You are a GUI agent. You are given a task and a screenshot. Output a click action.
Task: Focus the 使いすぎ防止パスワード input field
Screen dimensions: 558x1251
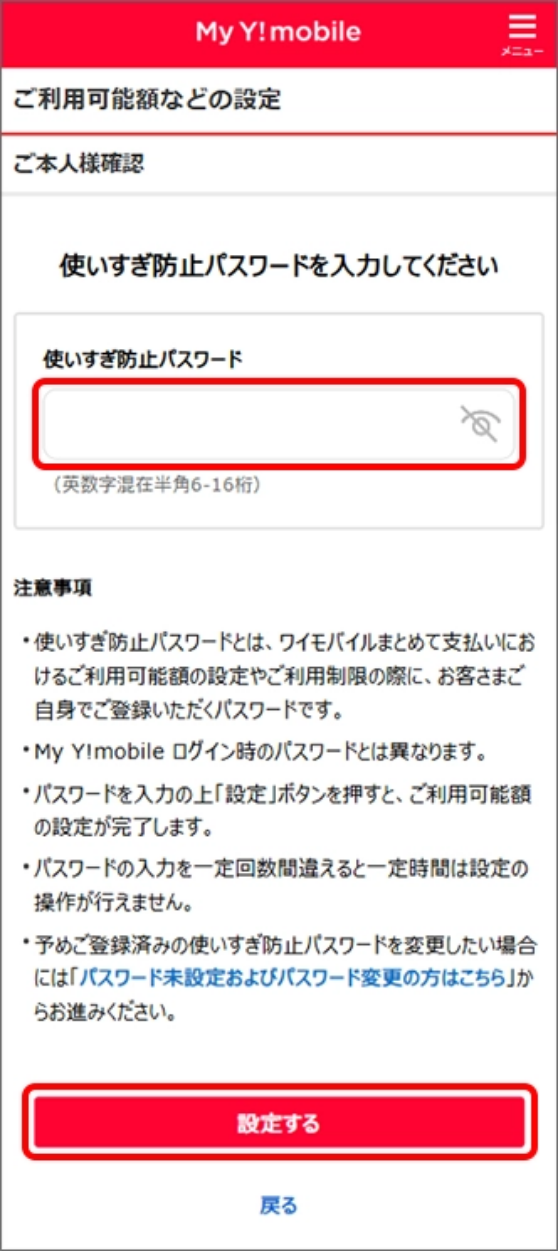click(x=279, y=424)
